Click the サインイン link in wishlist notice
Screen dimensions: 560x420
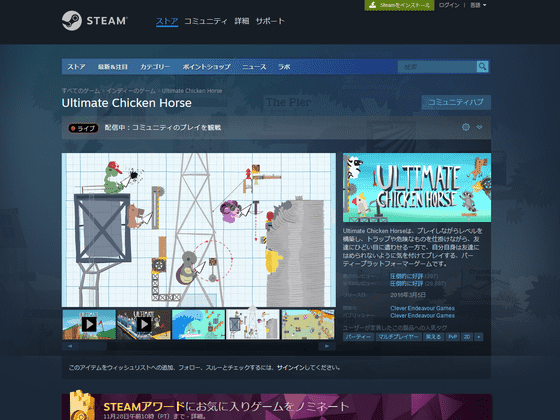(292, 368)
